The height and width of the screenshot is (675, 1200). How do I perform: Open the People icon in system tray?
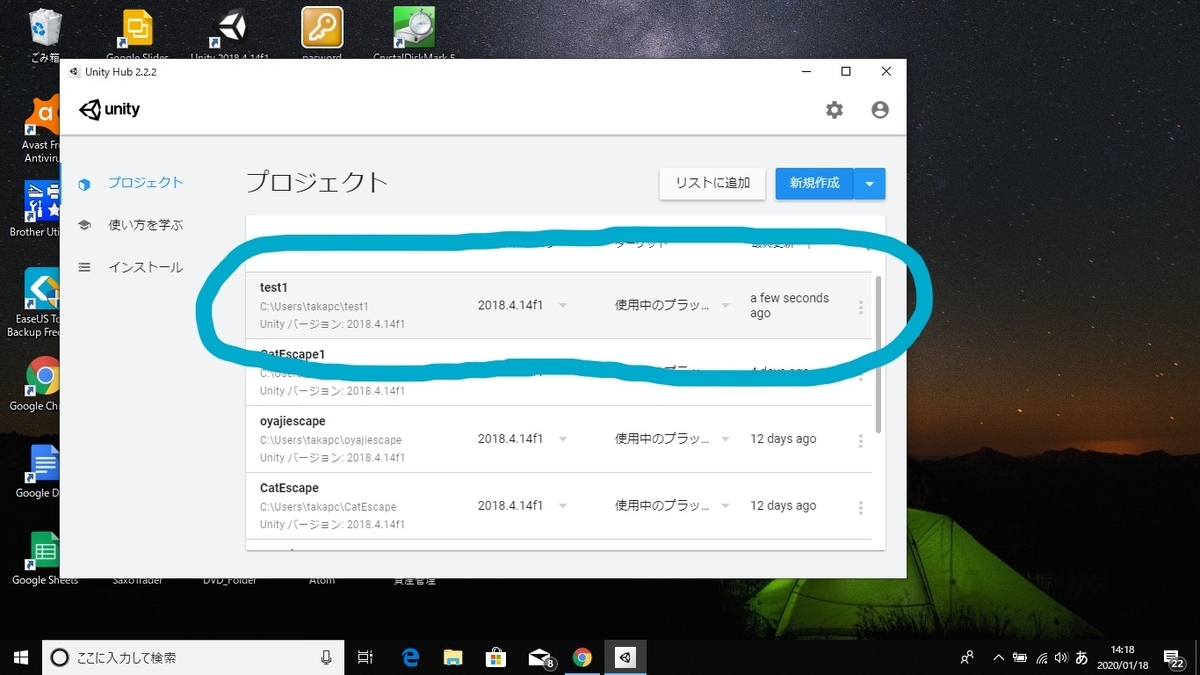tap(967, 657)
